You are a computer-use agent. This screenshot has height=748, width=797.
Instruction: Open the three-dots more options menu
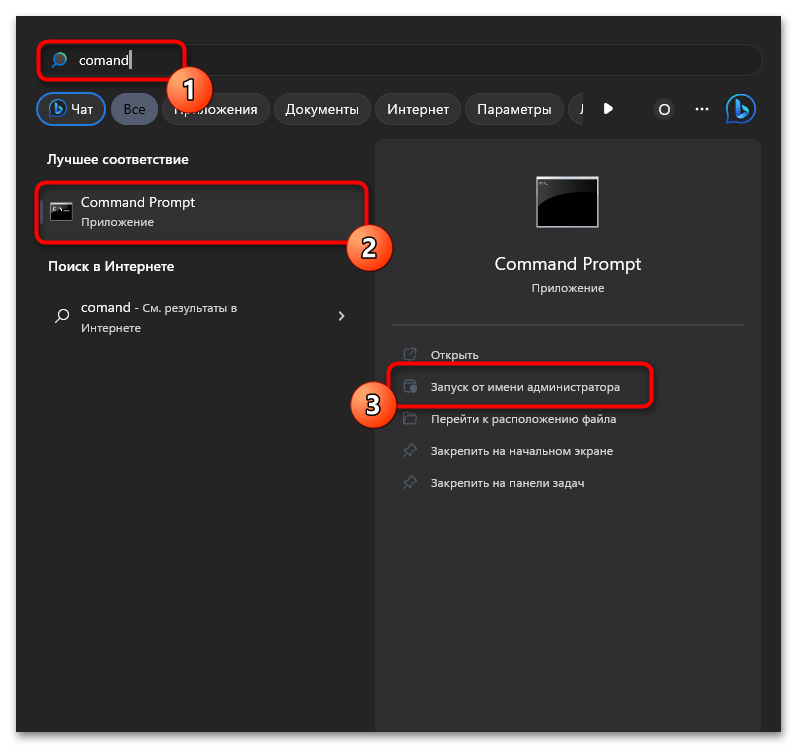pyautogui.click(x=701, y=109)
